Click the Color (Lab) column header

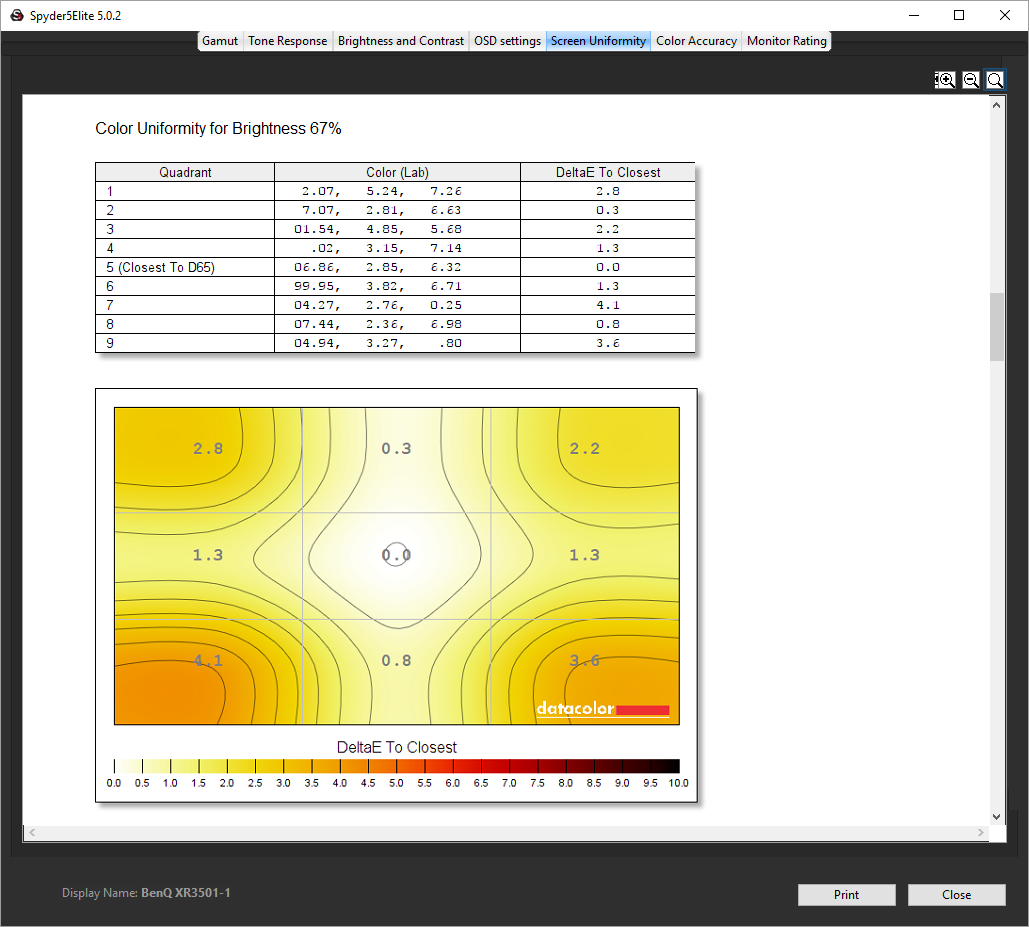click(397, 172)
